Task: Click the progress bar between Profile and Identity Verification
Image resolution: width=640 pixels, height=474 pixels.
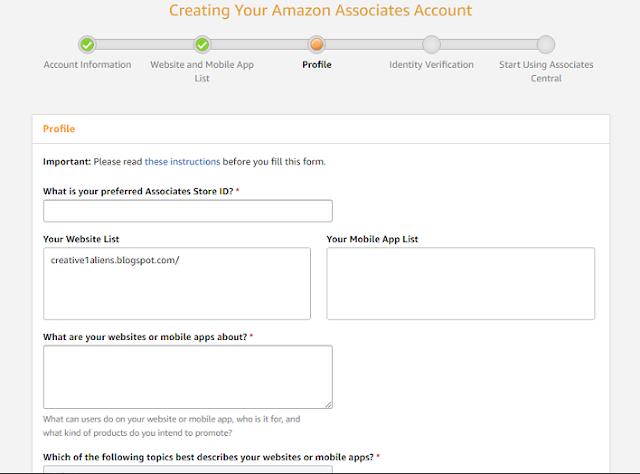Action: [x=374, y=44]
